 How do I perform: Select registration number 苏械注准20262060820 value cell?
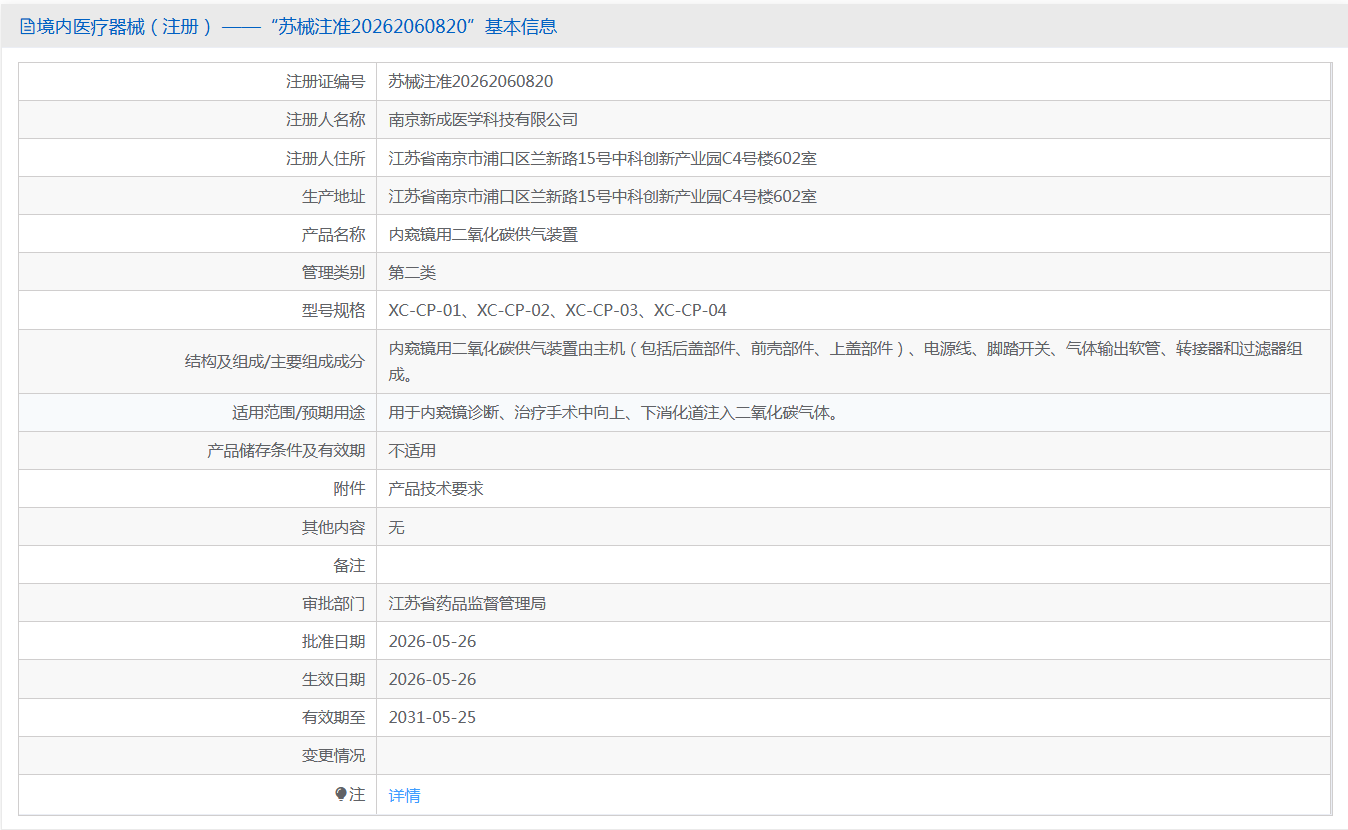pyautogui.click(x=853, y=82)
